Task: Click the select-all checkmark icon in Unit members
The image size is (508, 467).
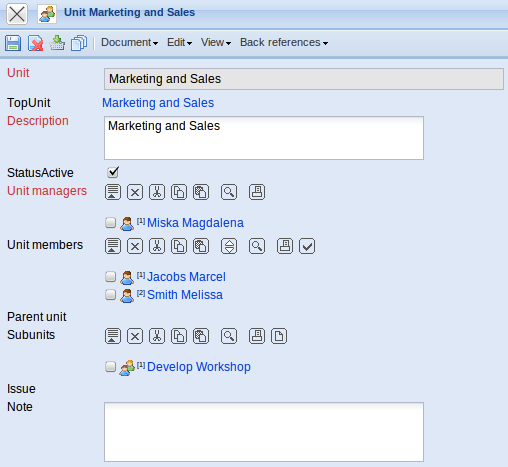Action: [307, 246]
